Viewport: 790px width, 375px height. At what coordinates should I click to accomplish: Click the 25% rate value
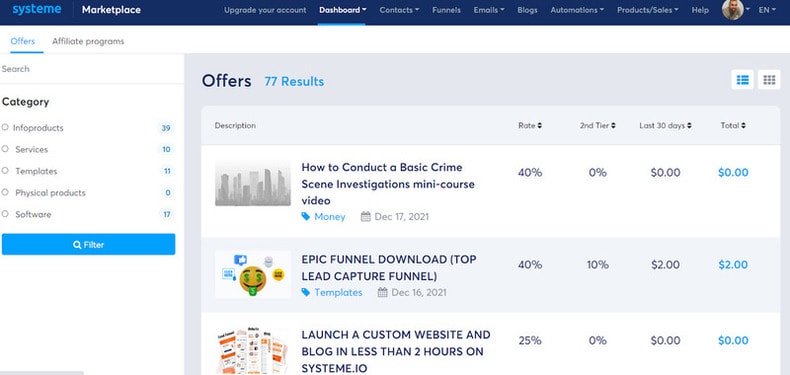pyautogui.click(x=530, y=341)
